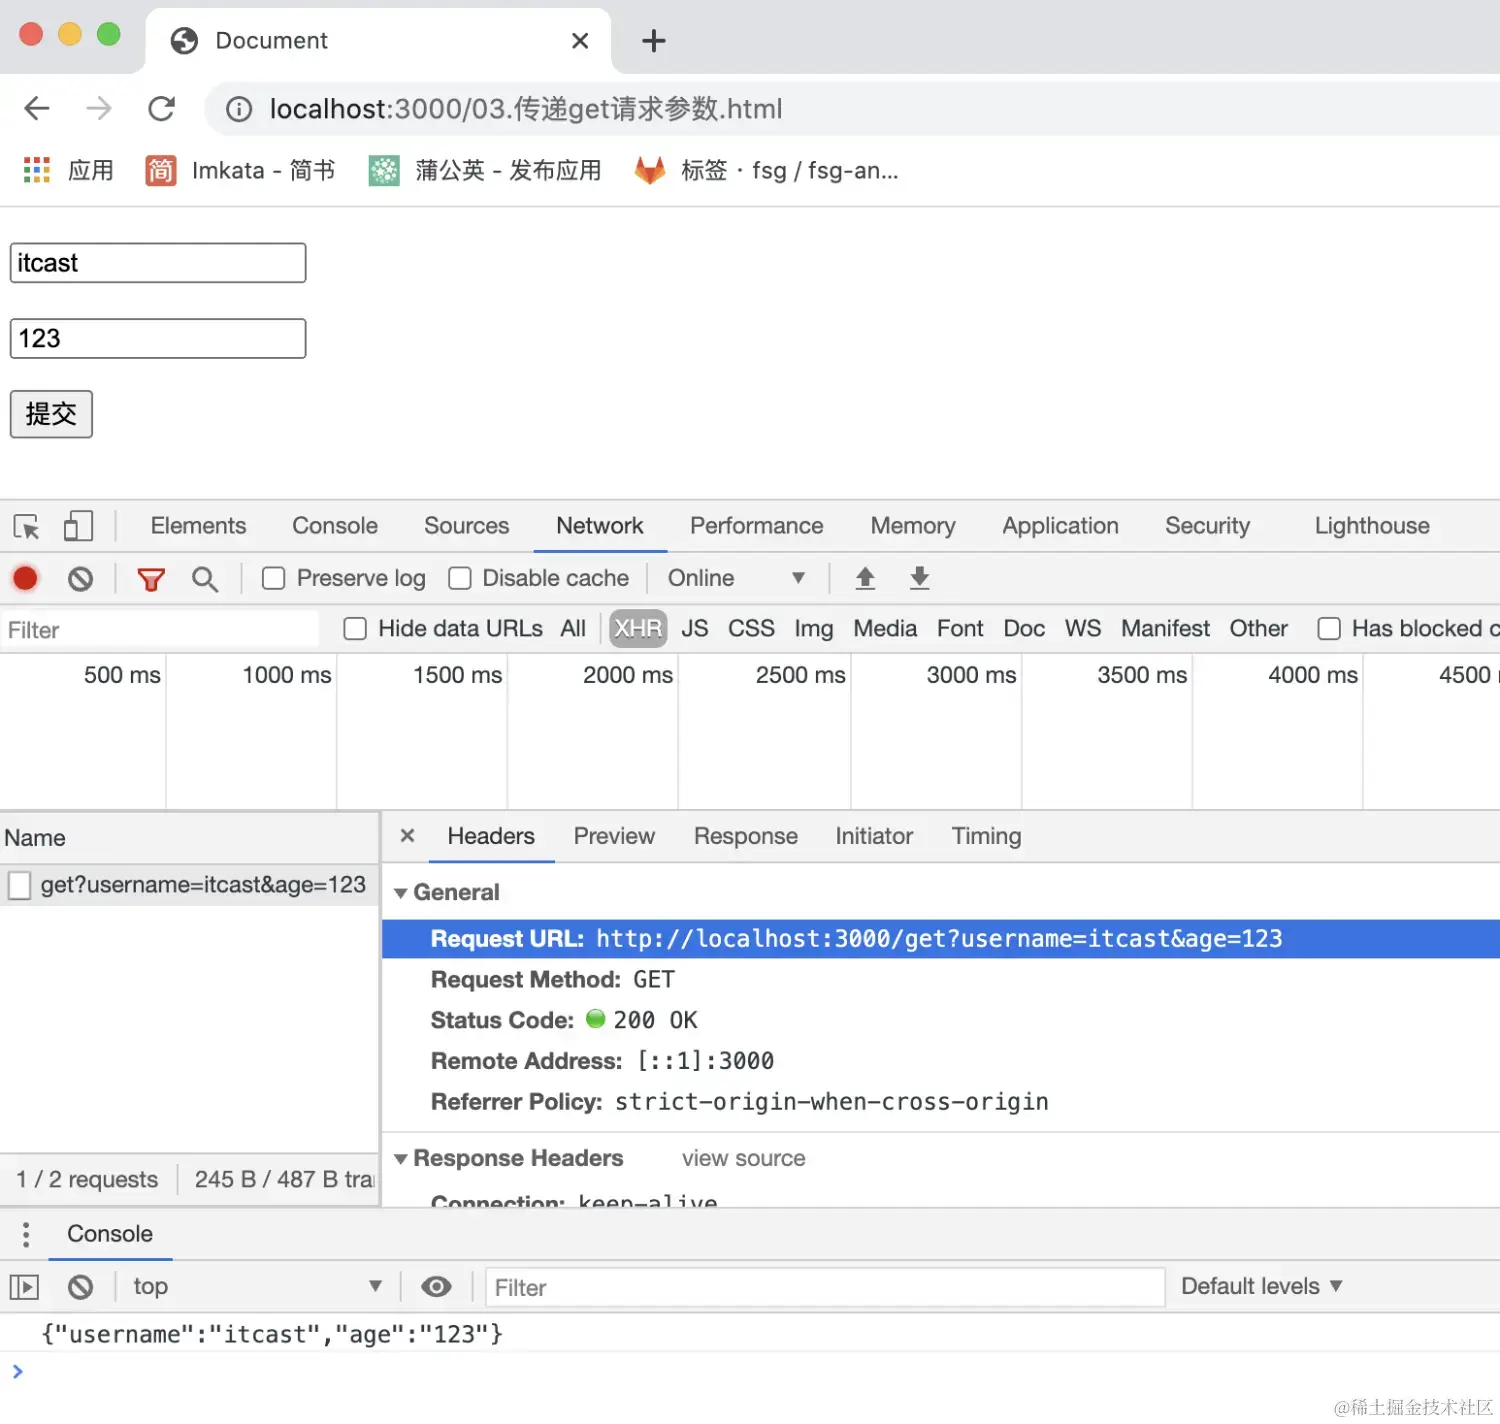Click the username field containing itcast

point(158,263)
